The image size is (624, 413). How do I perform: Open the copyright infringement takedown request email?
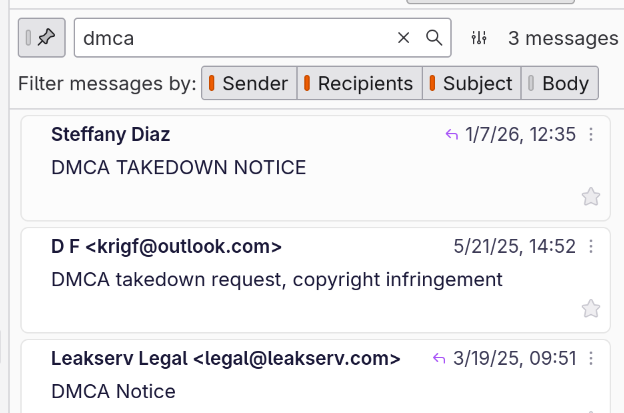(x=276, y=279)
